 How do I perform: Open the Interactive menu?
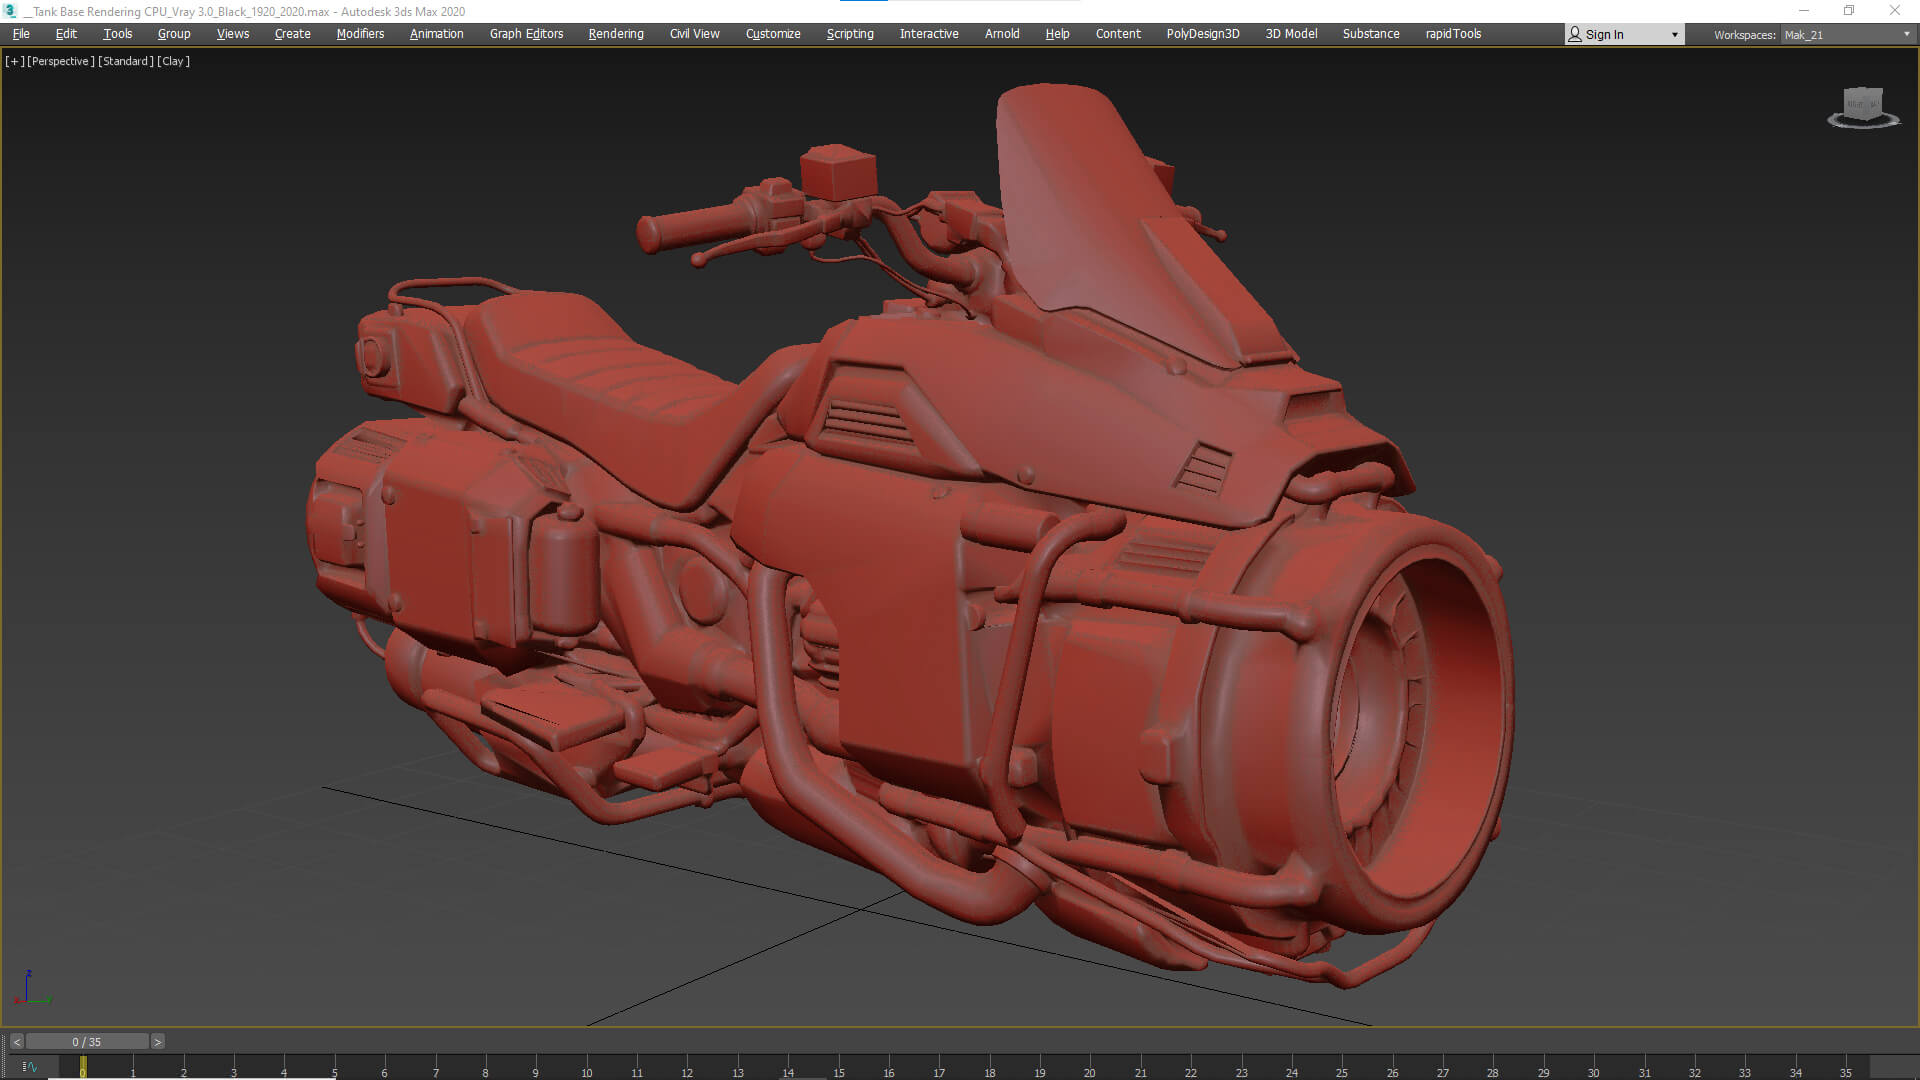pyautogui.click(x=929, y=34)
